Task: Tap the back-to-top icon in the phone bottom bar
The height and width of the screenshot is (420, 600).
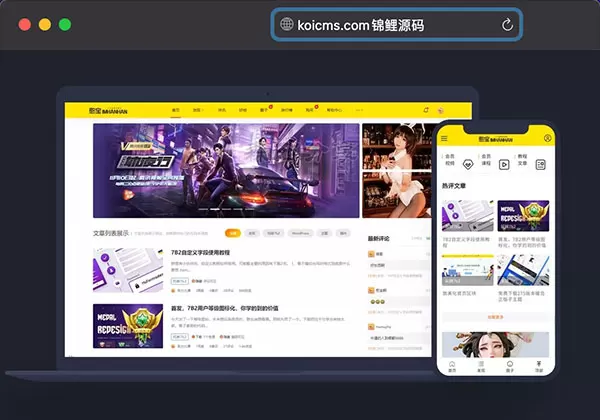Action: [539, 366]
